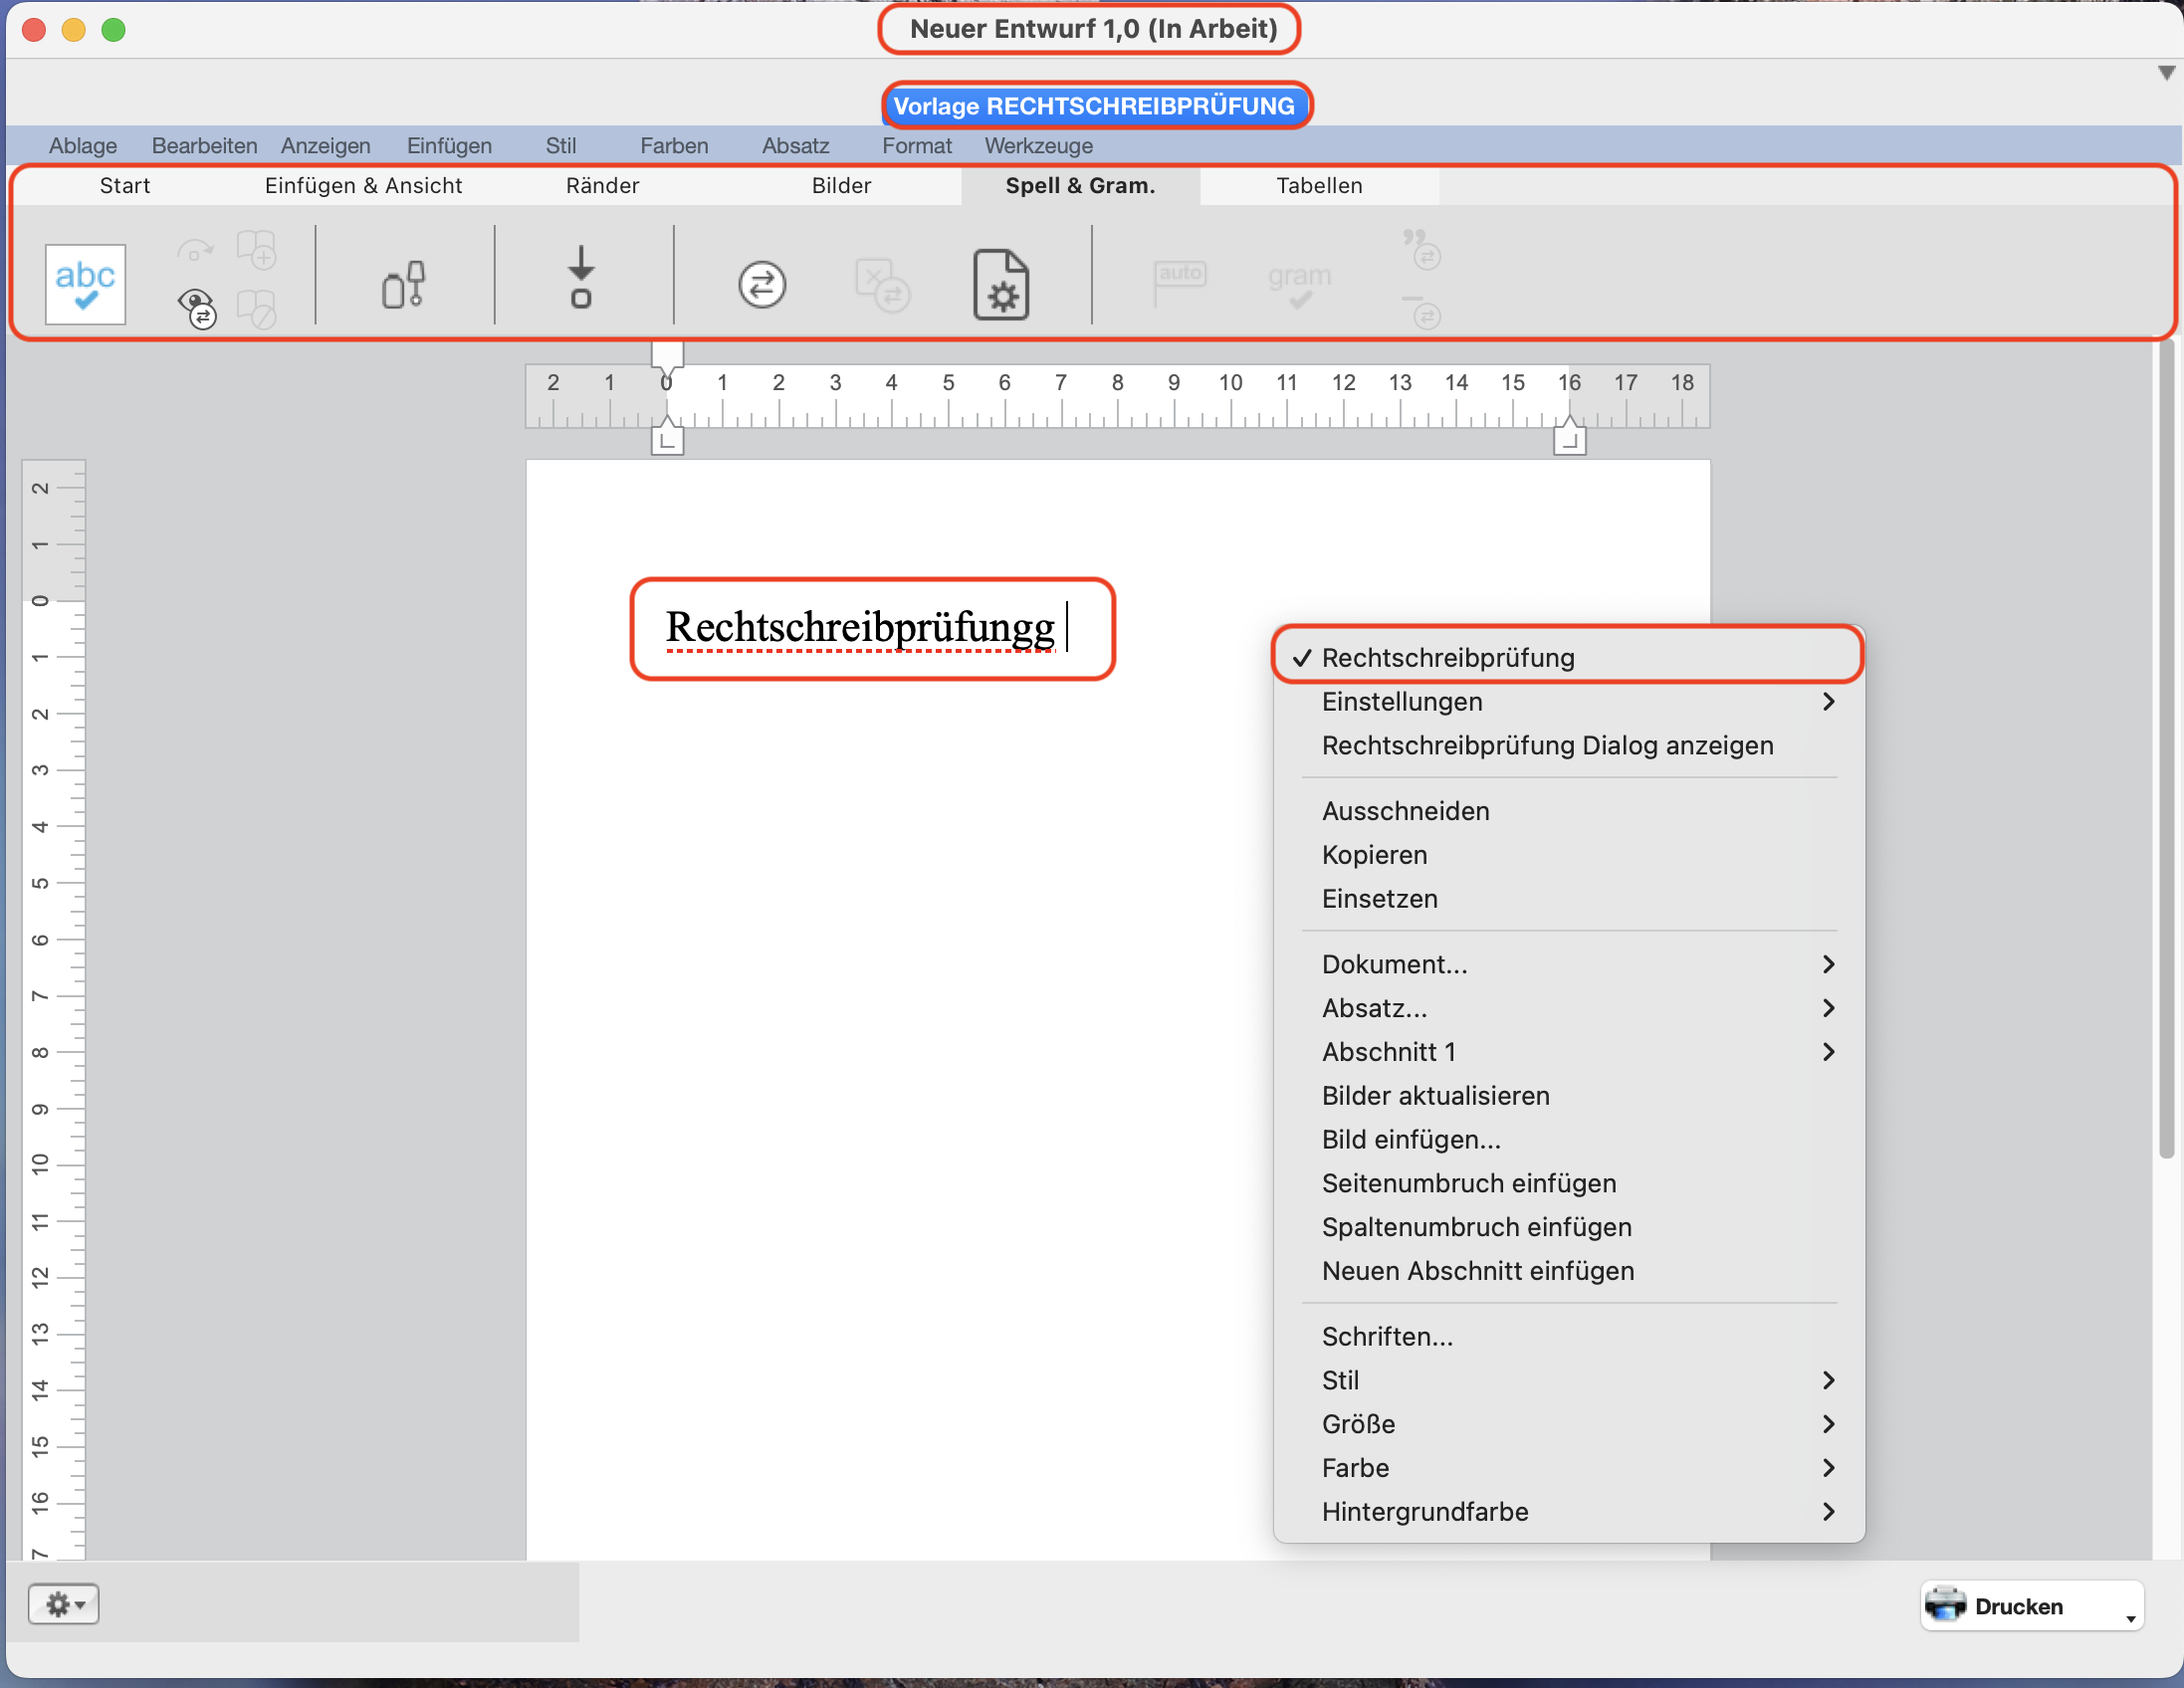Screen dimensions: 2184x1688
Task: Click the vertical scrollbar on the right
Action: pyautogui.click(x=2166, y=750)
